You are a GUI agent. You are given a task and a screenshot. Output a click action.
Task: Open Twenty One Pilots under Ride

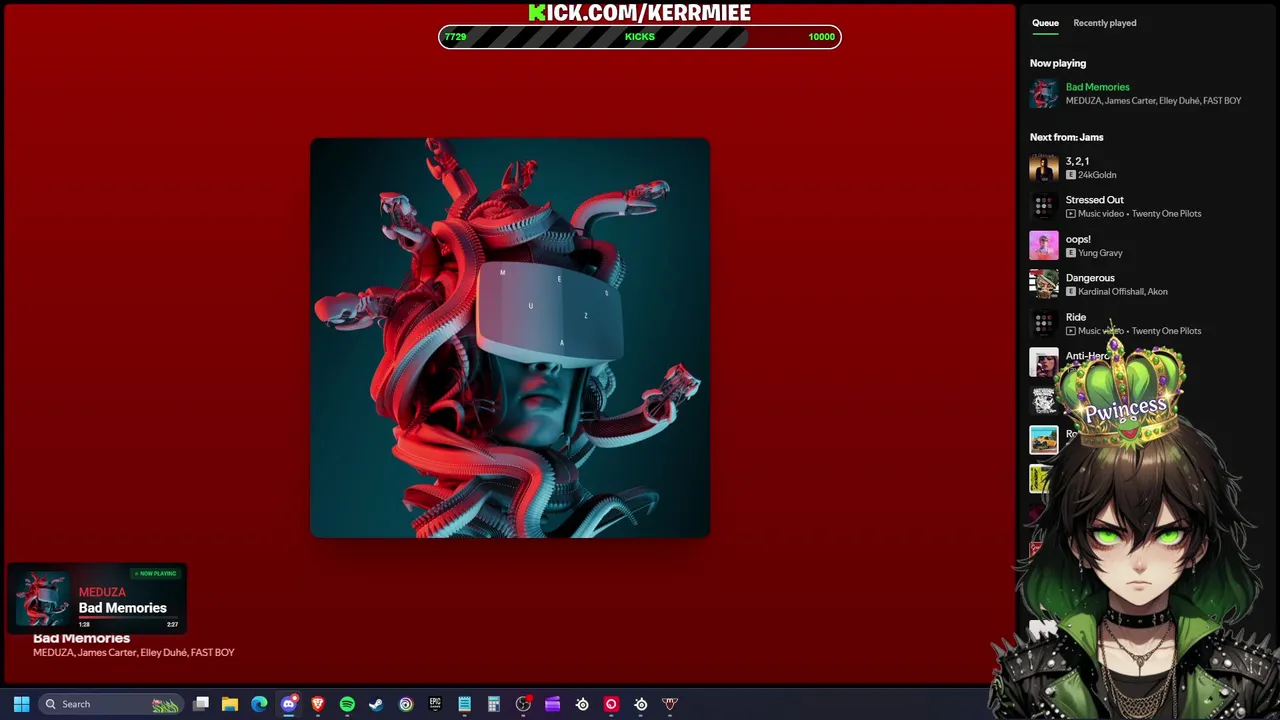point(1166,331)
